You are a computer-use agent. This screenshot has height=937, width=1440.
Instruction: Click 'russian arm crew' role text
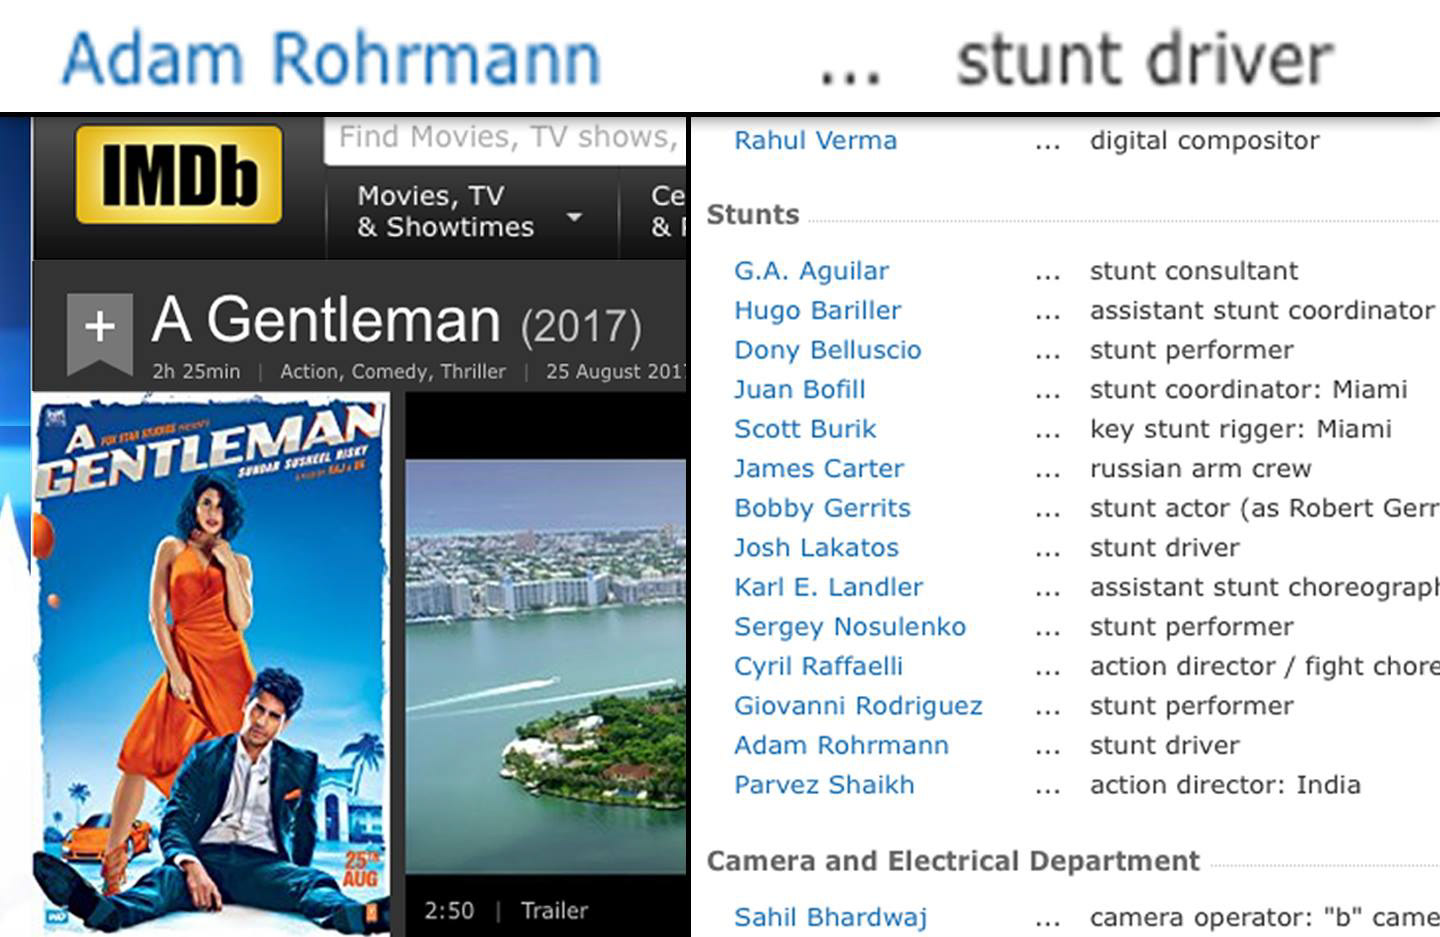(x=1200, y=468)
